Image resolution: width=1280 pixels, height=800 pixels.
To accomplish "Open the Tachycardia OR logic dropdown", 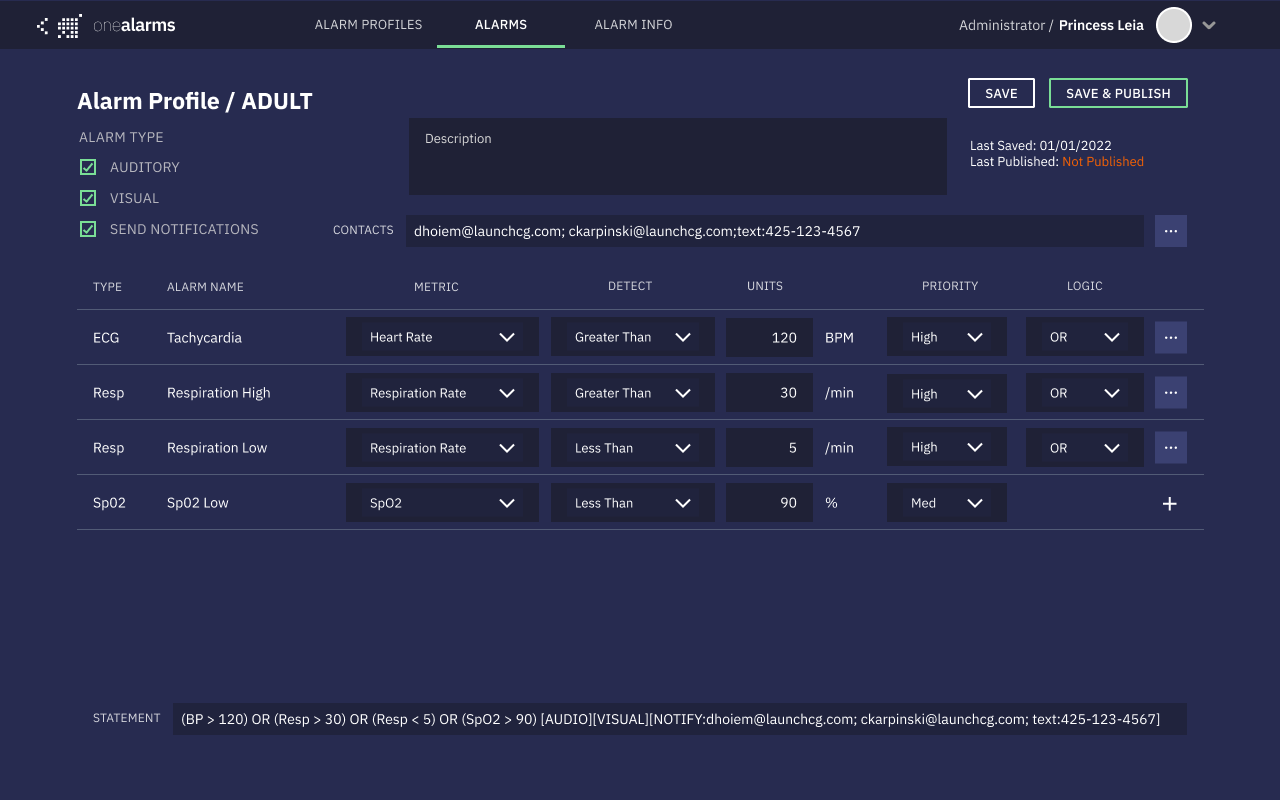I will [1084, 337].
